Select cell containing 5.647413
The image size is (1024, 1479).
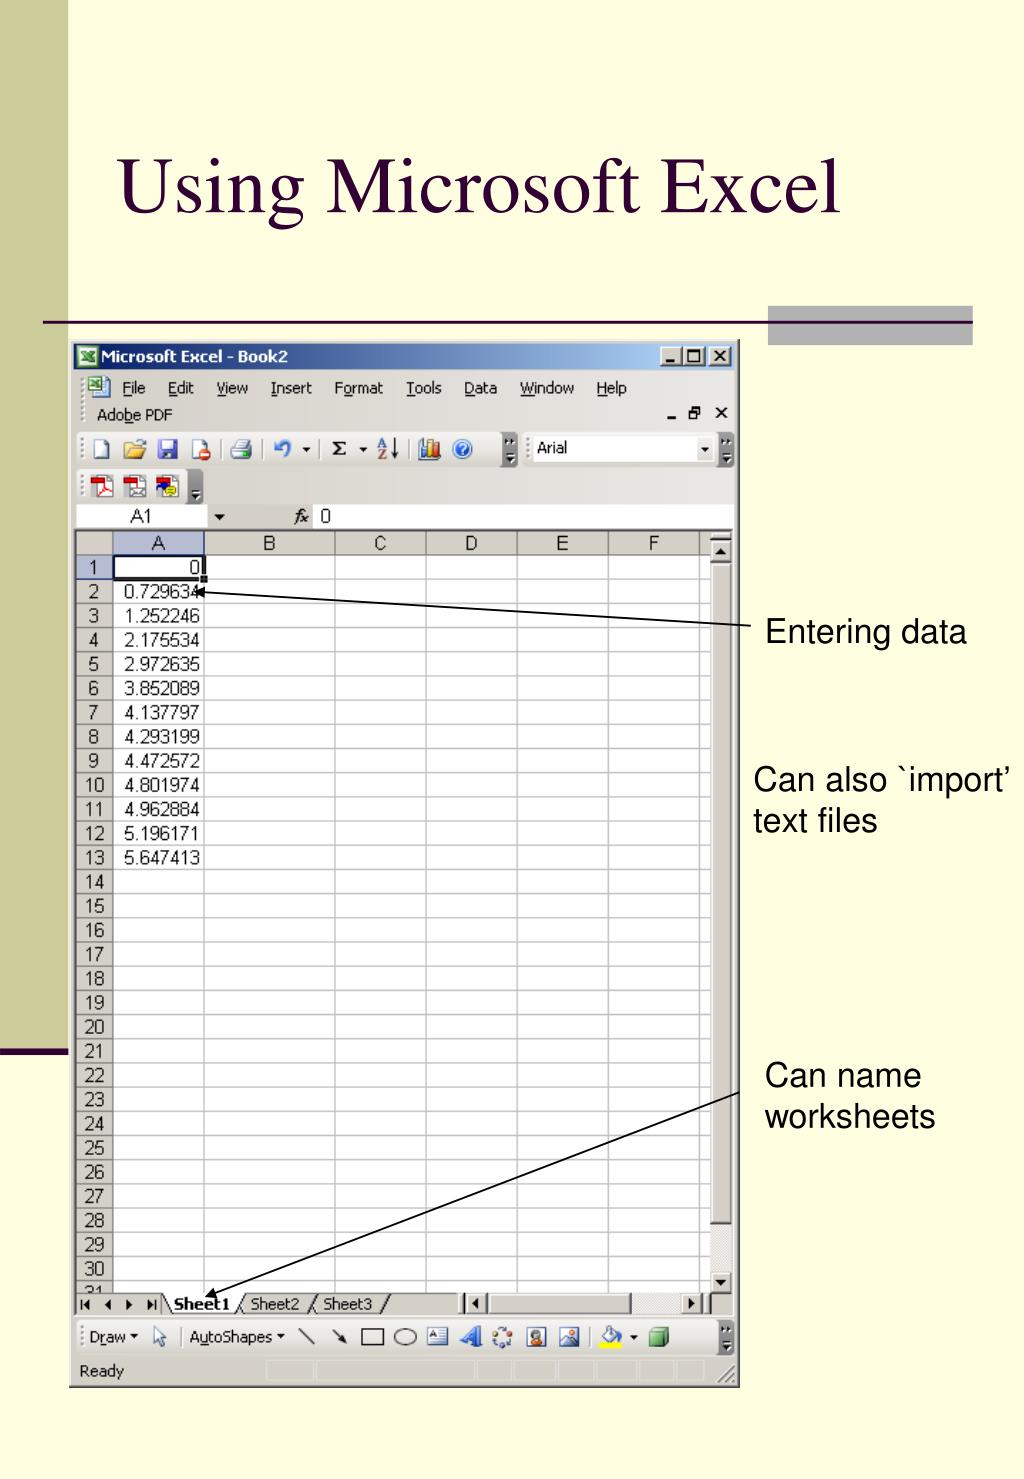coord(158,857)
